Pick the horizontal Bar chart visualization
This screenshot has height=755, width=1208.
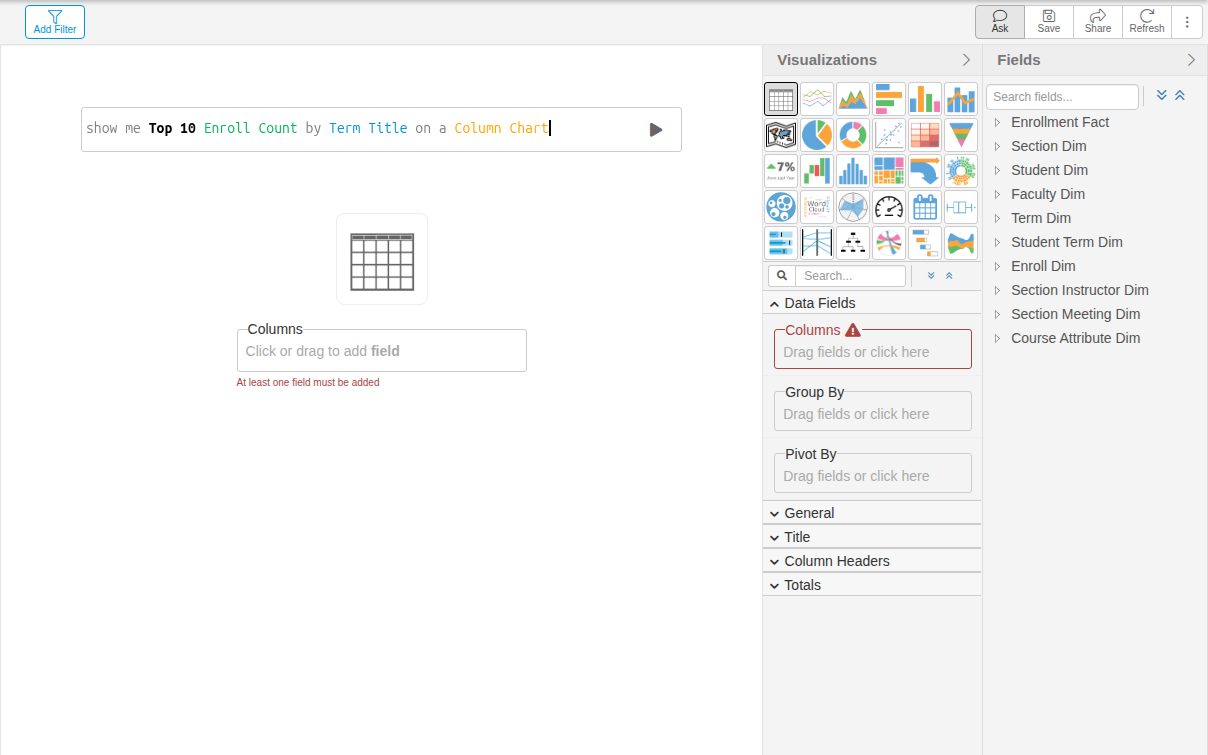click(889, 99)
